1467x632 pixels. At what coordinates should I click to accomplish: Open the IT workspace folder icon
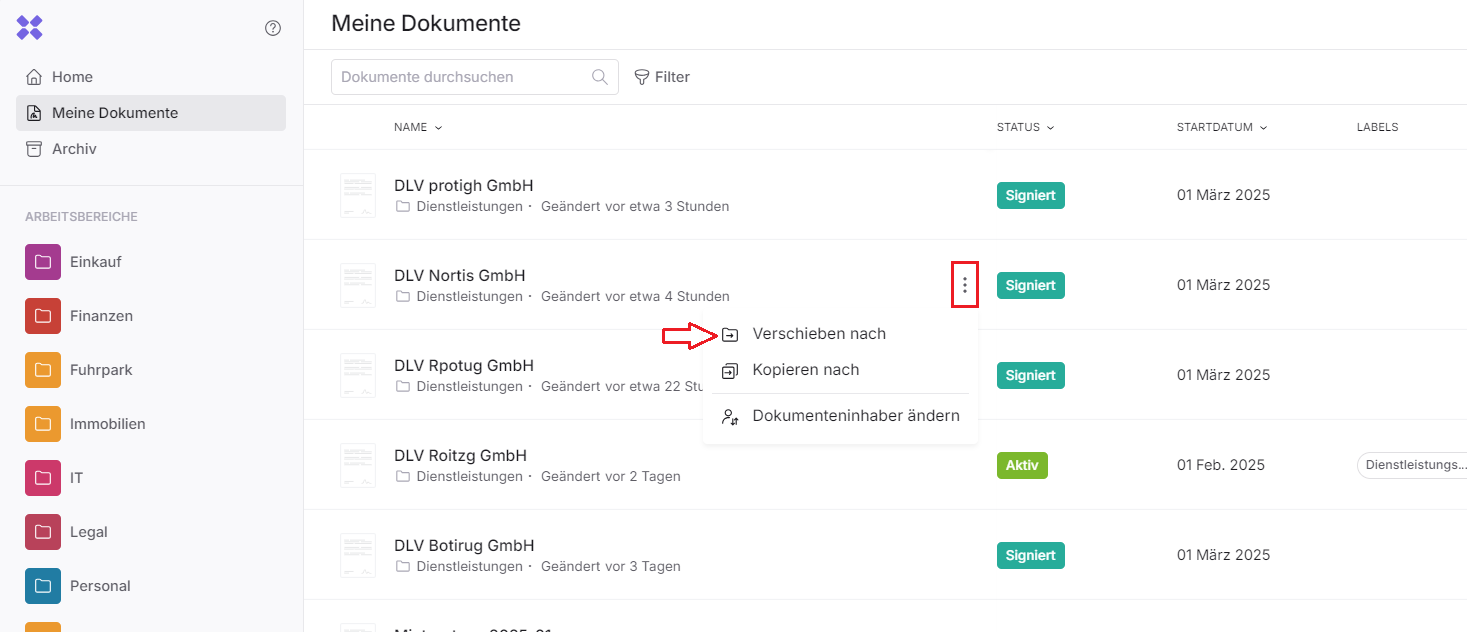pyautogui.click(x=43, y=478)
